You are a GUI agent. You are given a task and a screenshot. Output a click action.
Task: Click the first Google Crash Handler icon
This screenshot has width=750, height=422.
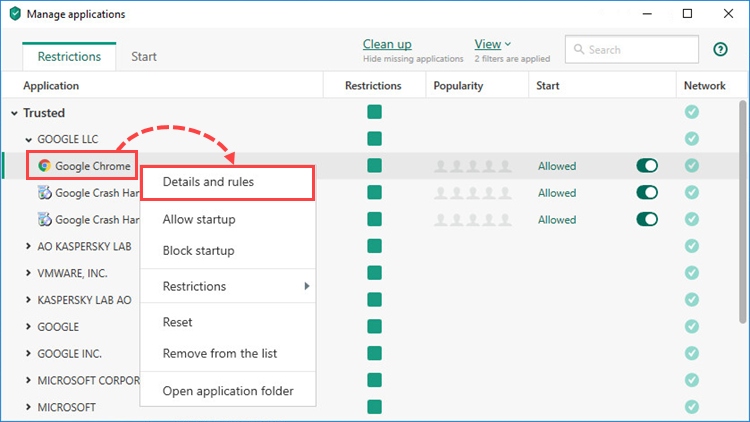point(44,193)
